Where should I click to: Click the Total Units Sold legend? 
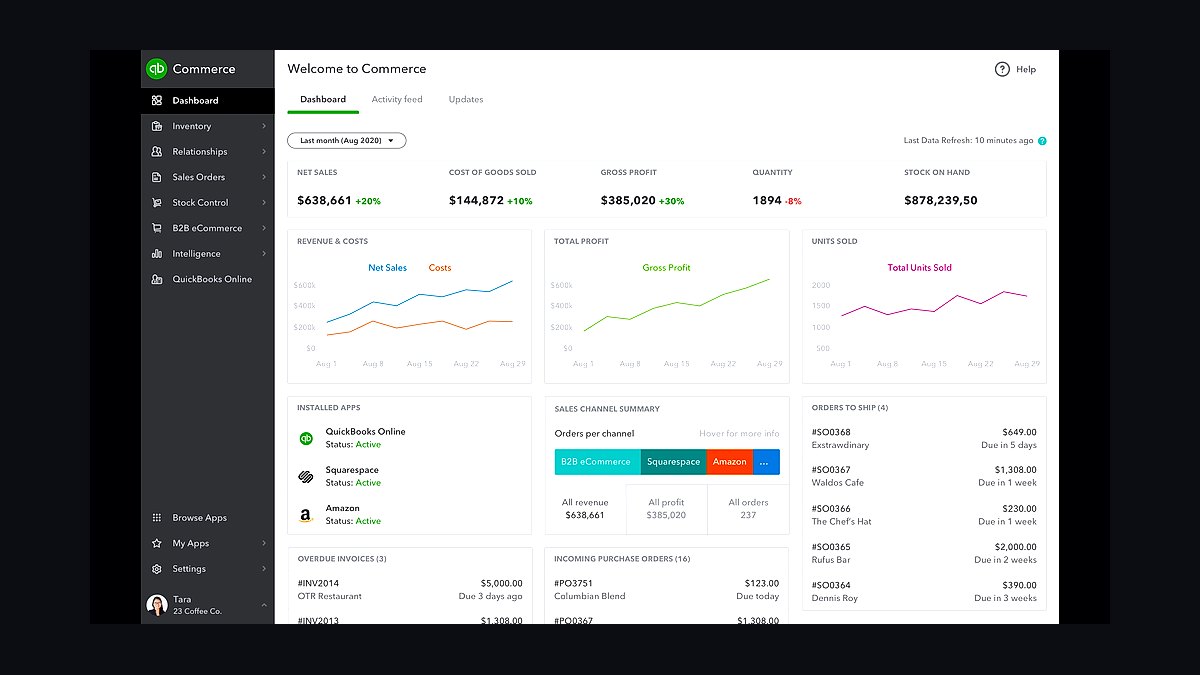point(920,268)
